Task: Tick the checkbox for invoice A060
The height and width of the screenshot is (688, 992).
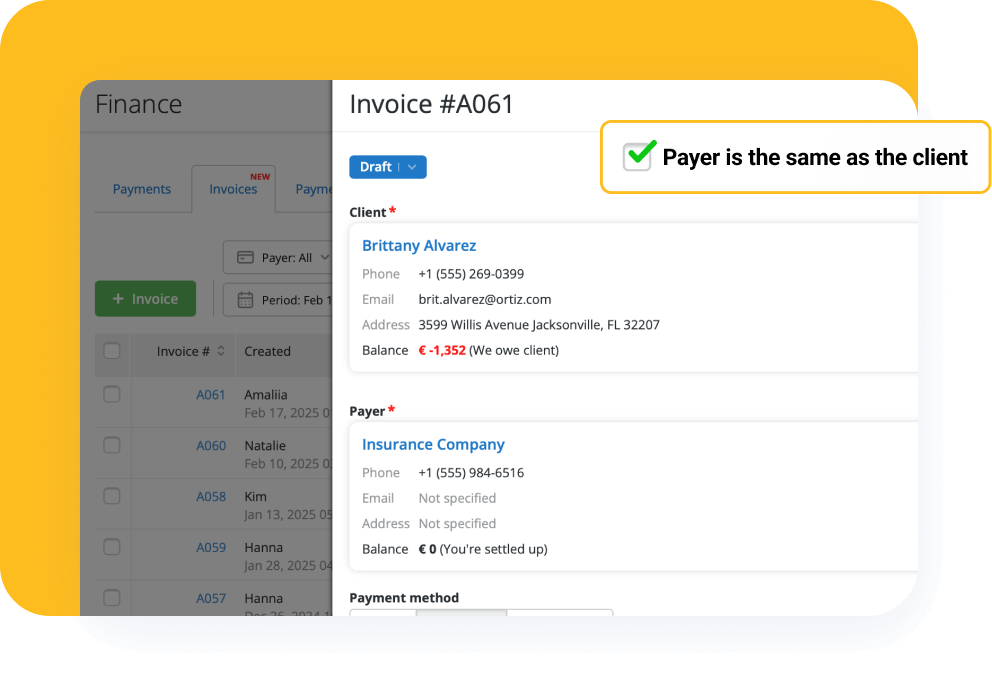Action: coord(111,445)
